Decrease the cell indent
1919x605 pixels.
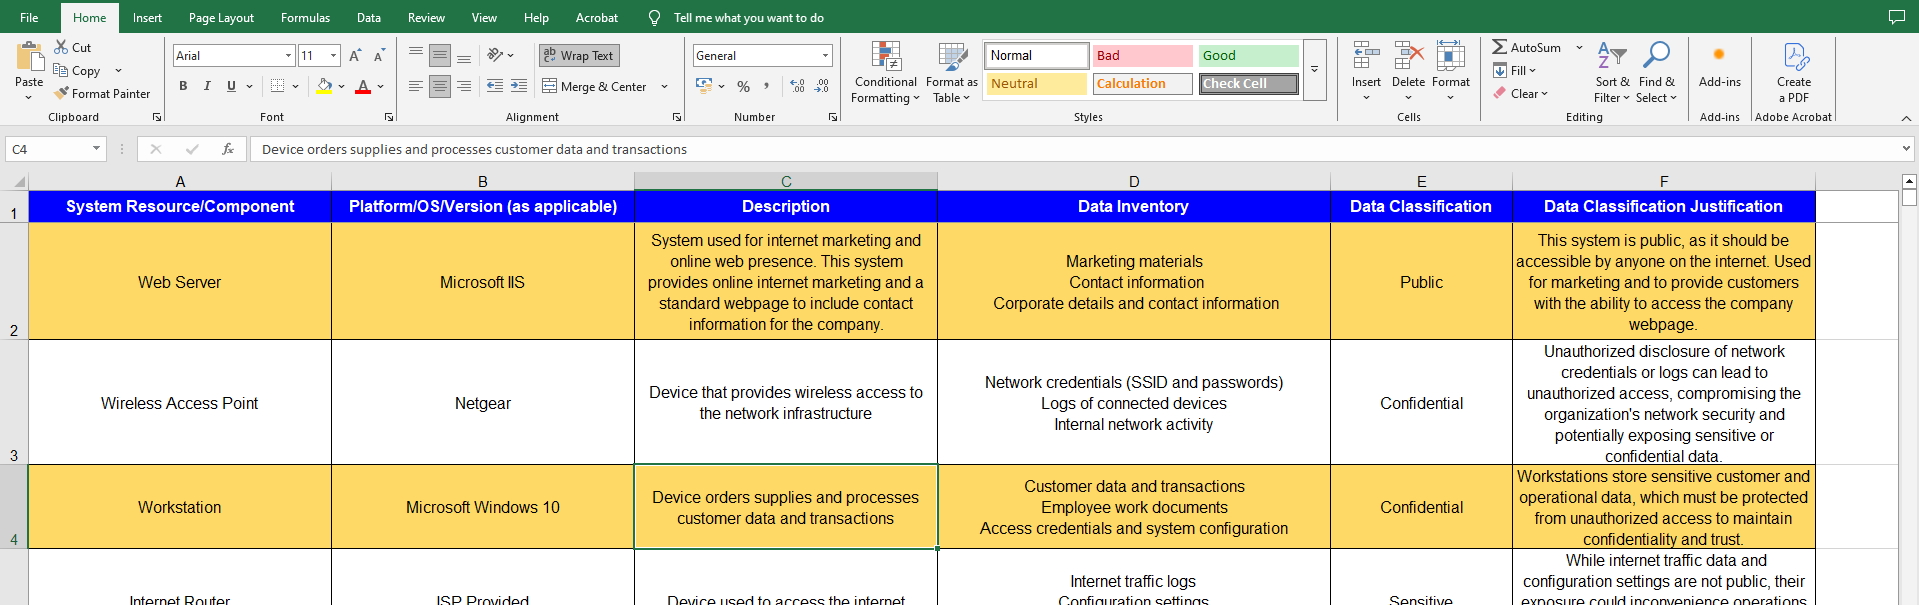(x=495, y=86)
